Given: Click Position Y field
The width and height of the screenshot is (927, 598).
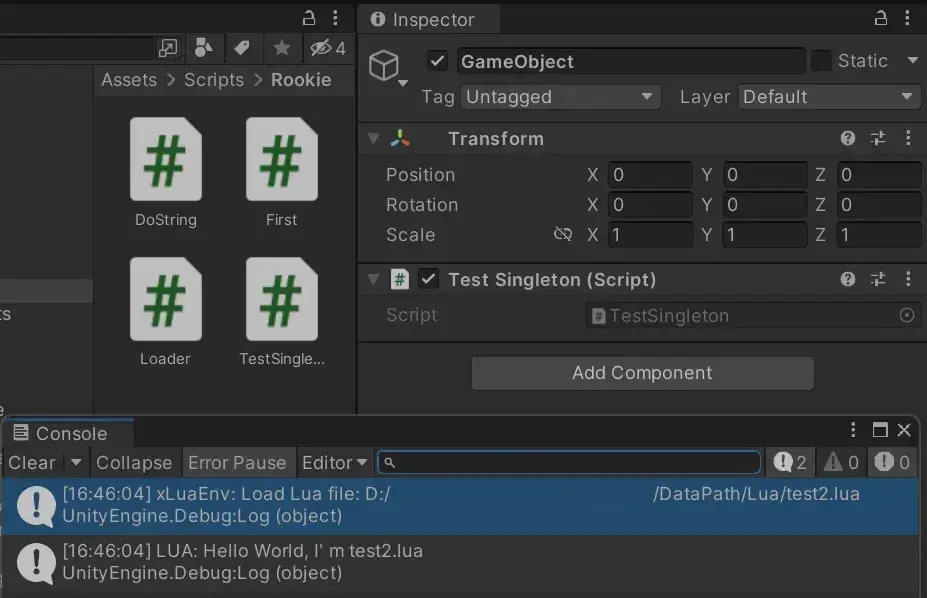Looking at the screenshot, I should (x=765, y=175).
